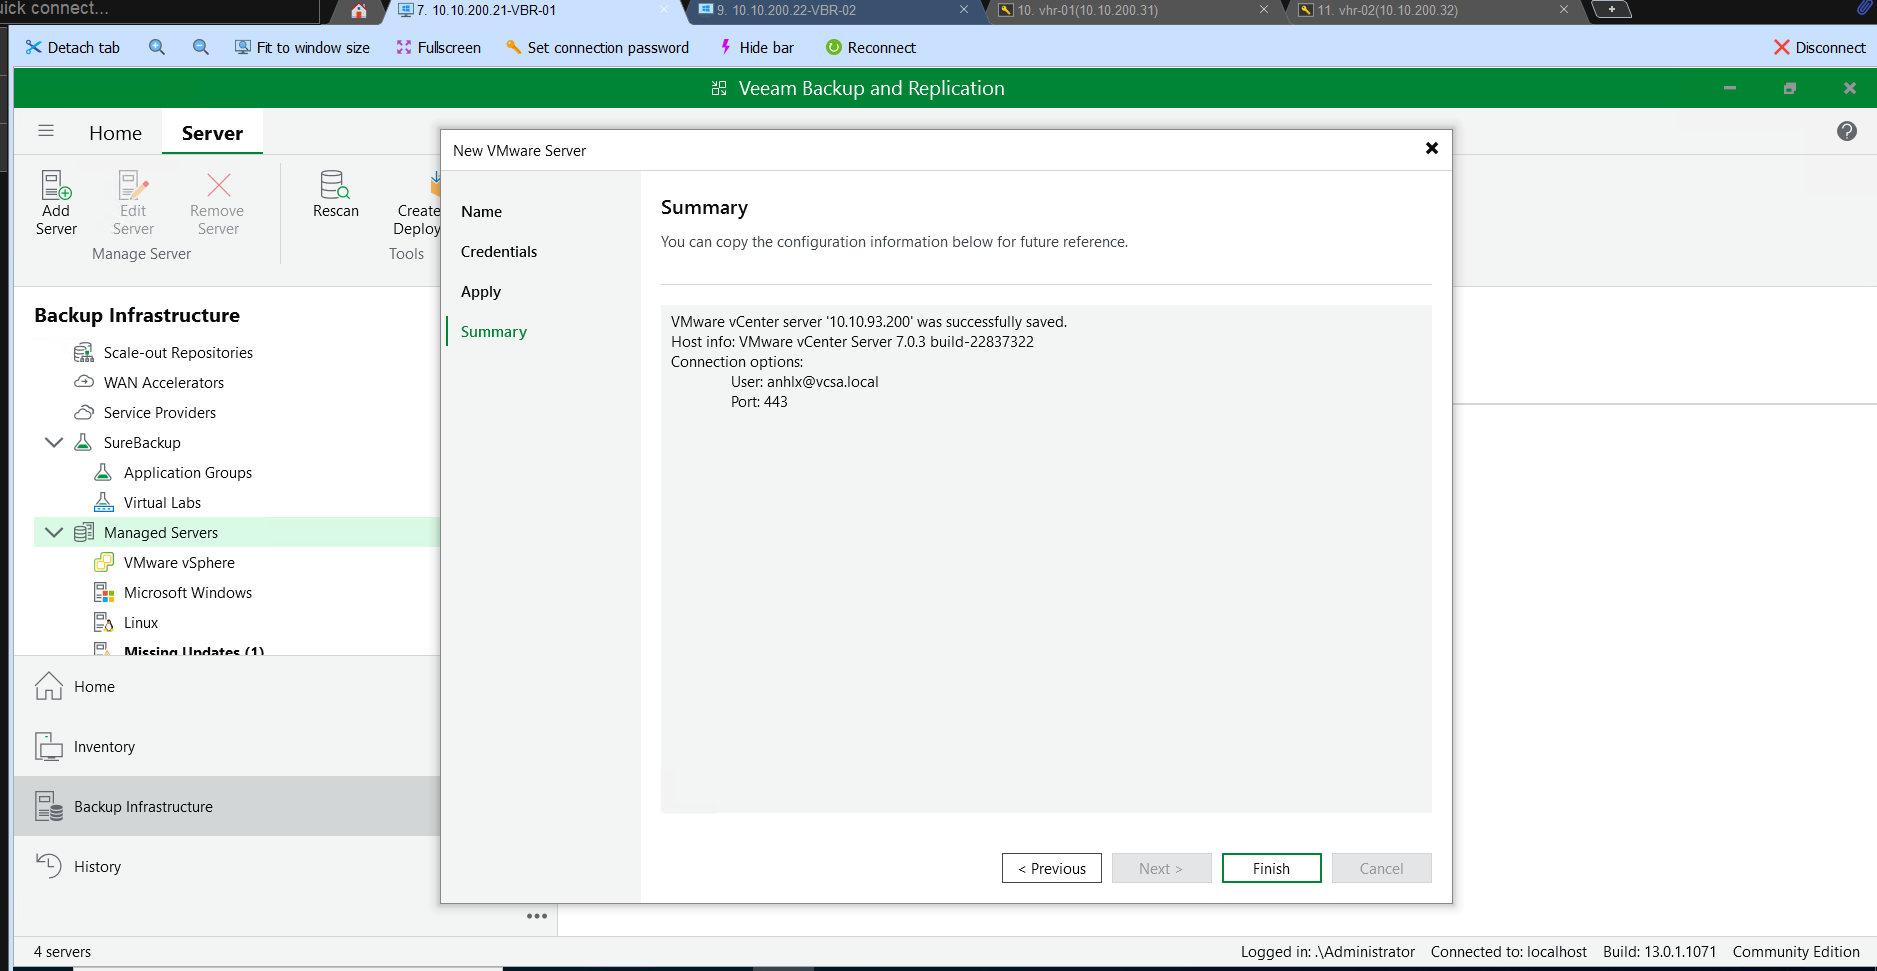
Task: Click the Edit Server ribbon icon
Action: pyautogui.click(x=133, y=185)
